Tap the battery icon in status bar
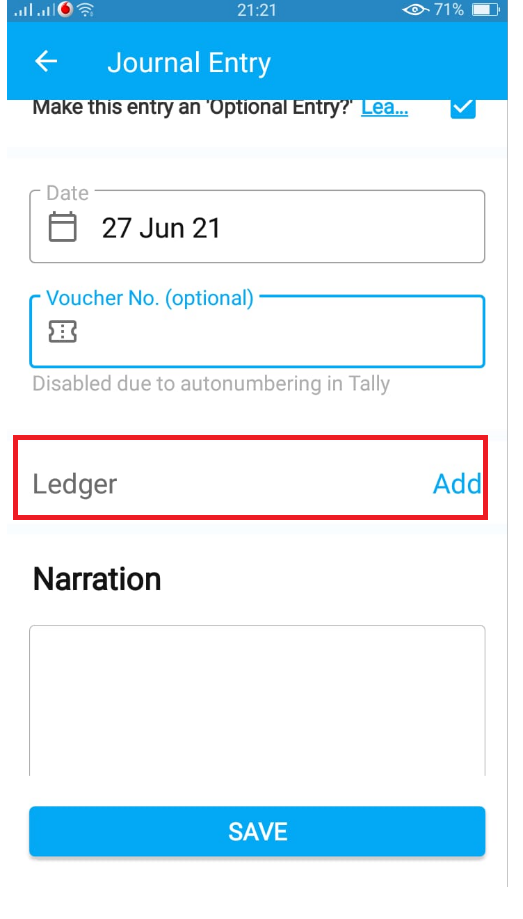The image size is (523, 919). coord(485,10)
